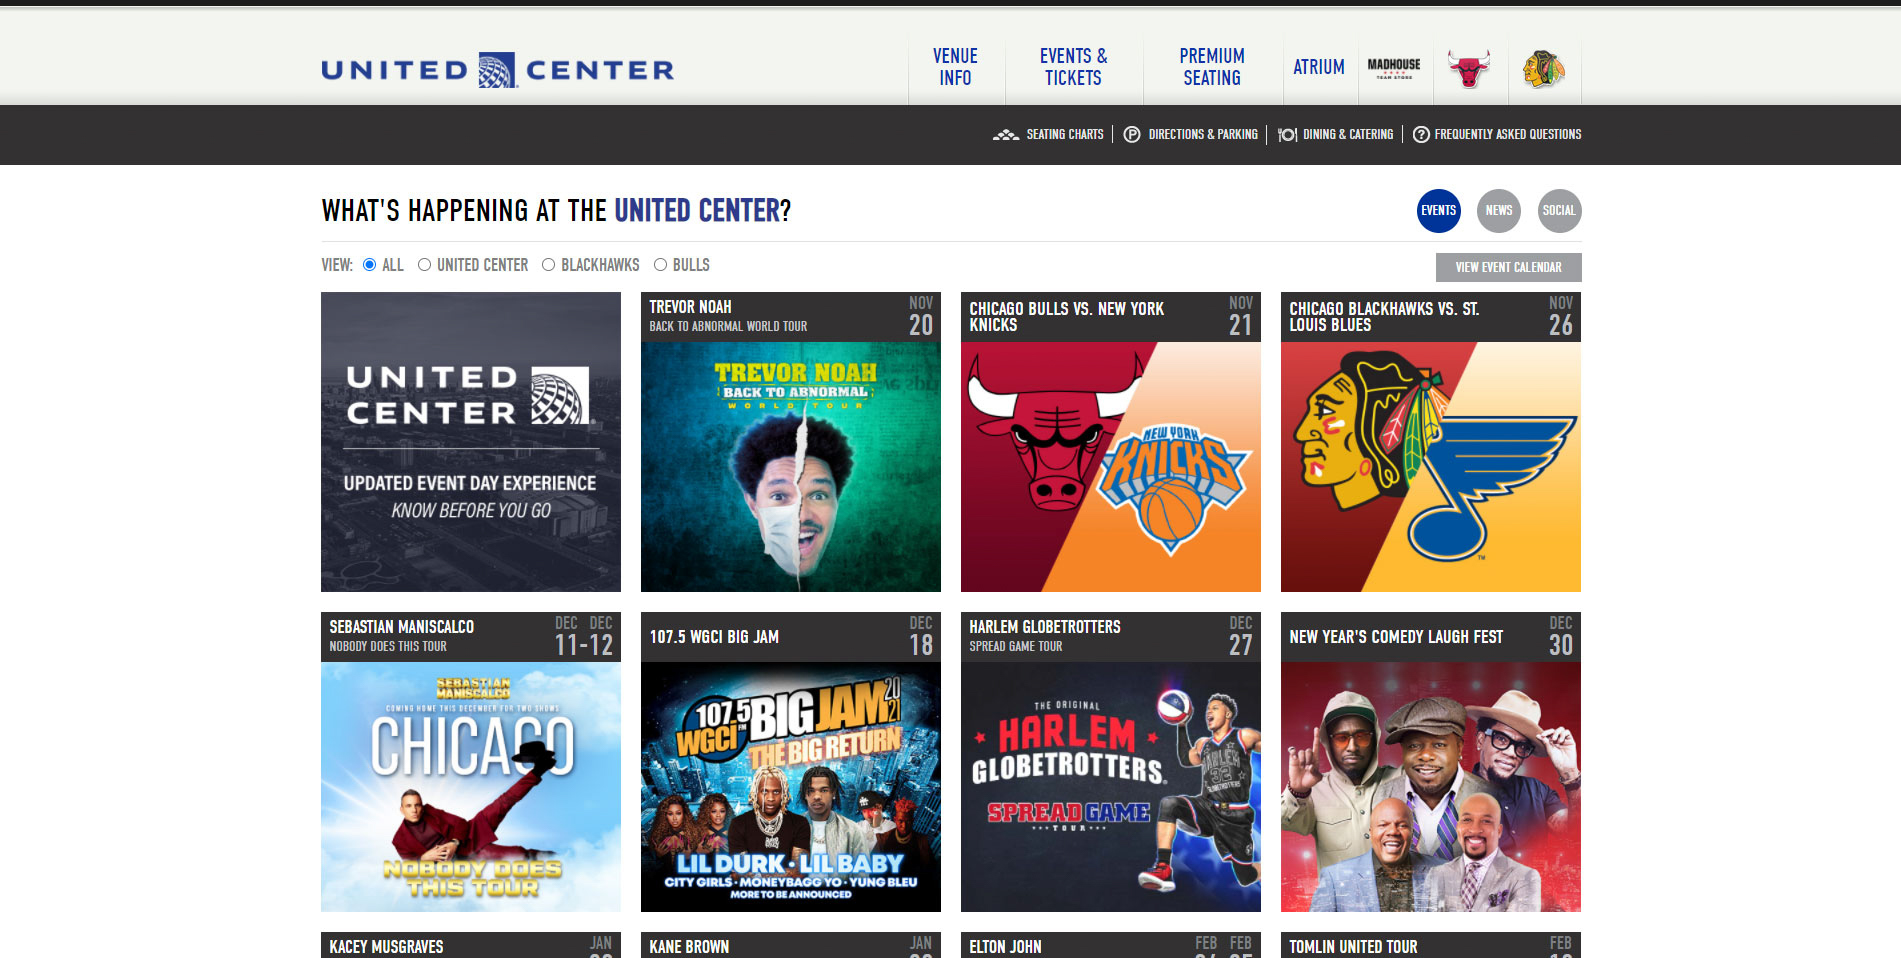This screenshot has width=1901, height=958.
Task: Switch to the News tab
Action: [x=1499, y=211]
